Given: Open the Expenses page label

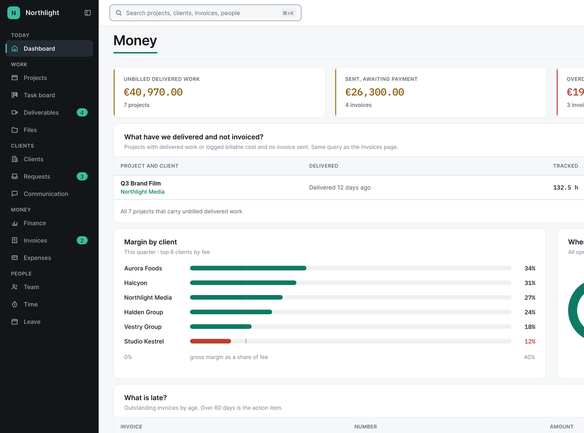Looking at the screenshot, I should pos(37,258).
